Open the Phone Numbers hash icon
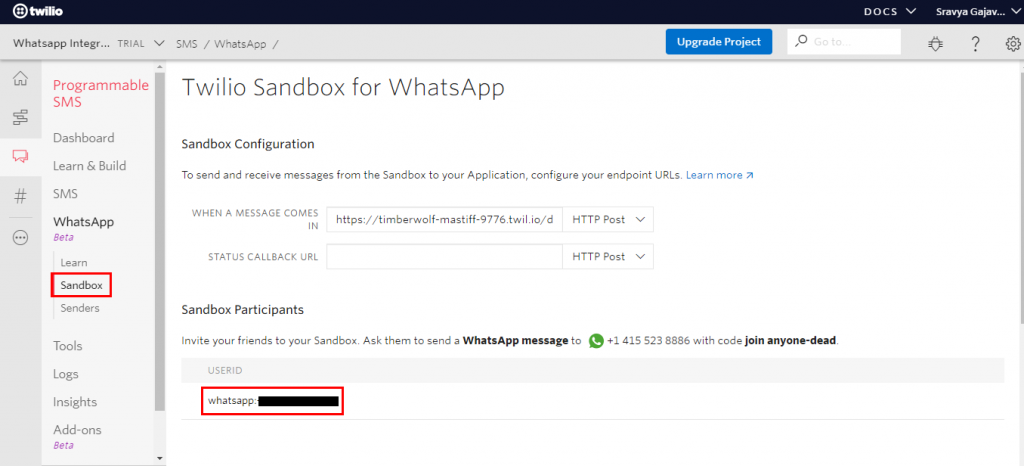1024x466 pixels. pyautogui.click(x=21, y=196)
